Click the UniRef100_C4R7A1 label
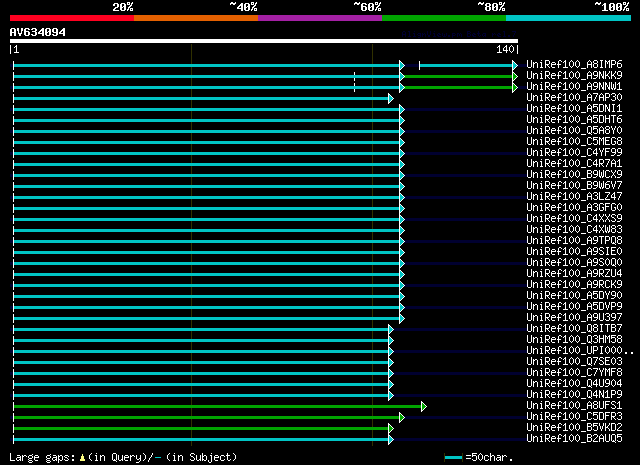This screenshot has height=465, width=640. 574,164
